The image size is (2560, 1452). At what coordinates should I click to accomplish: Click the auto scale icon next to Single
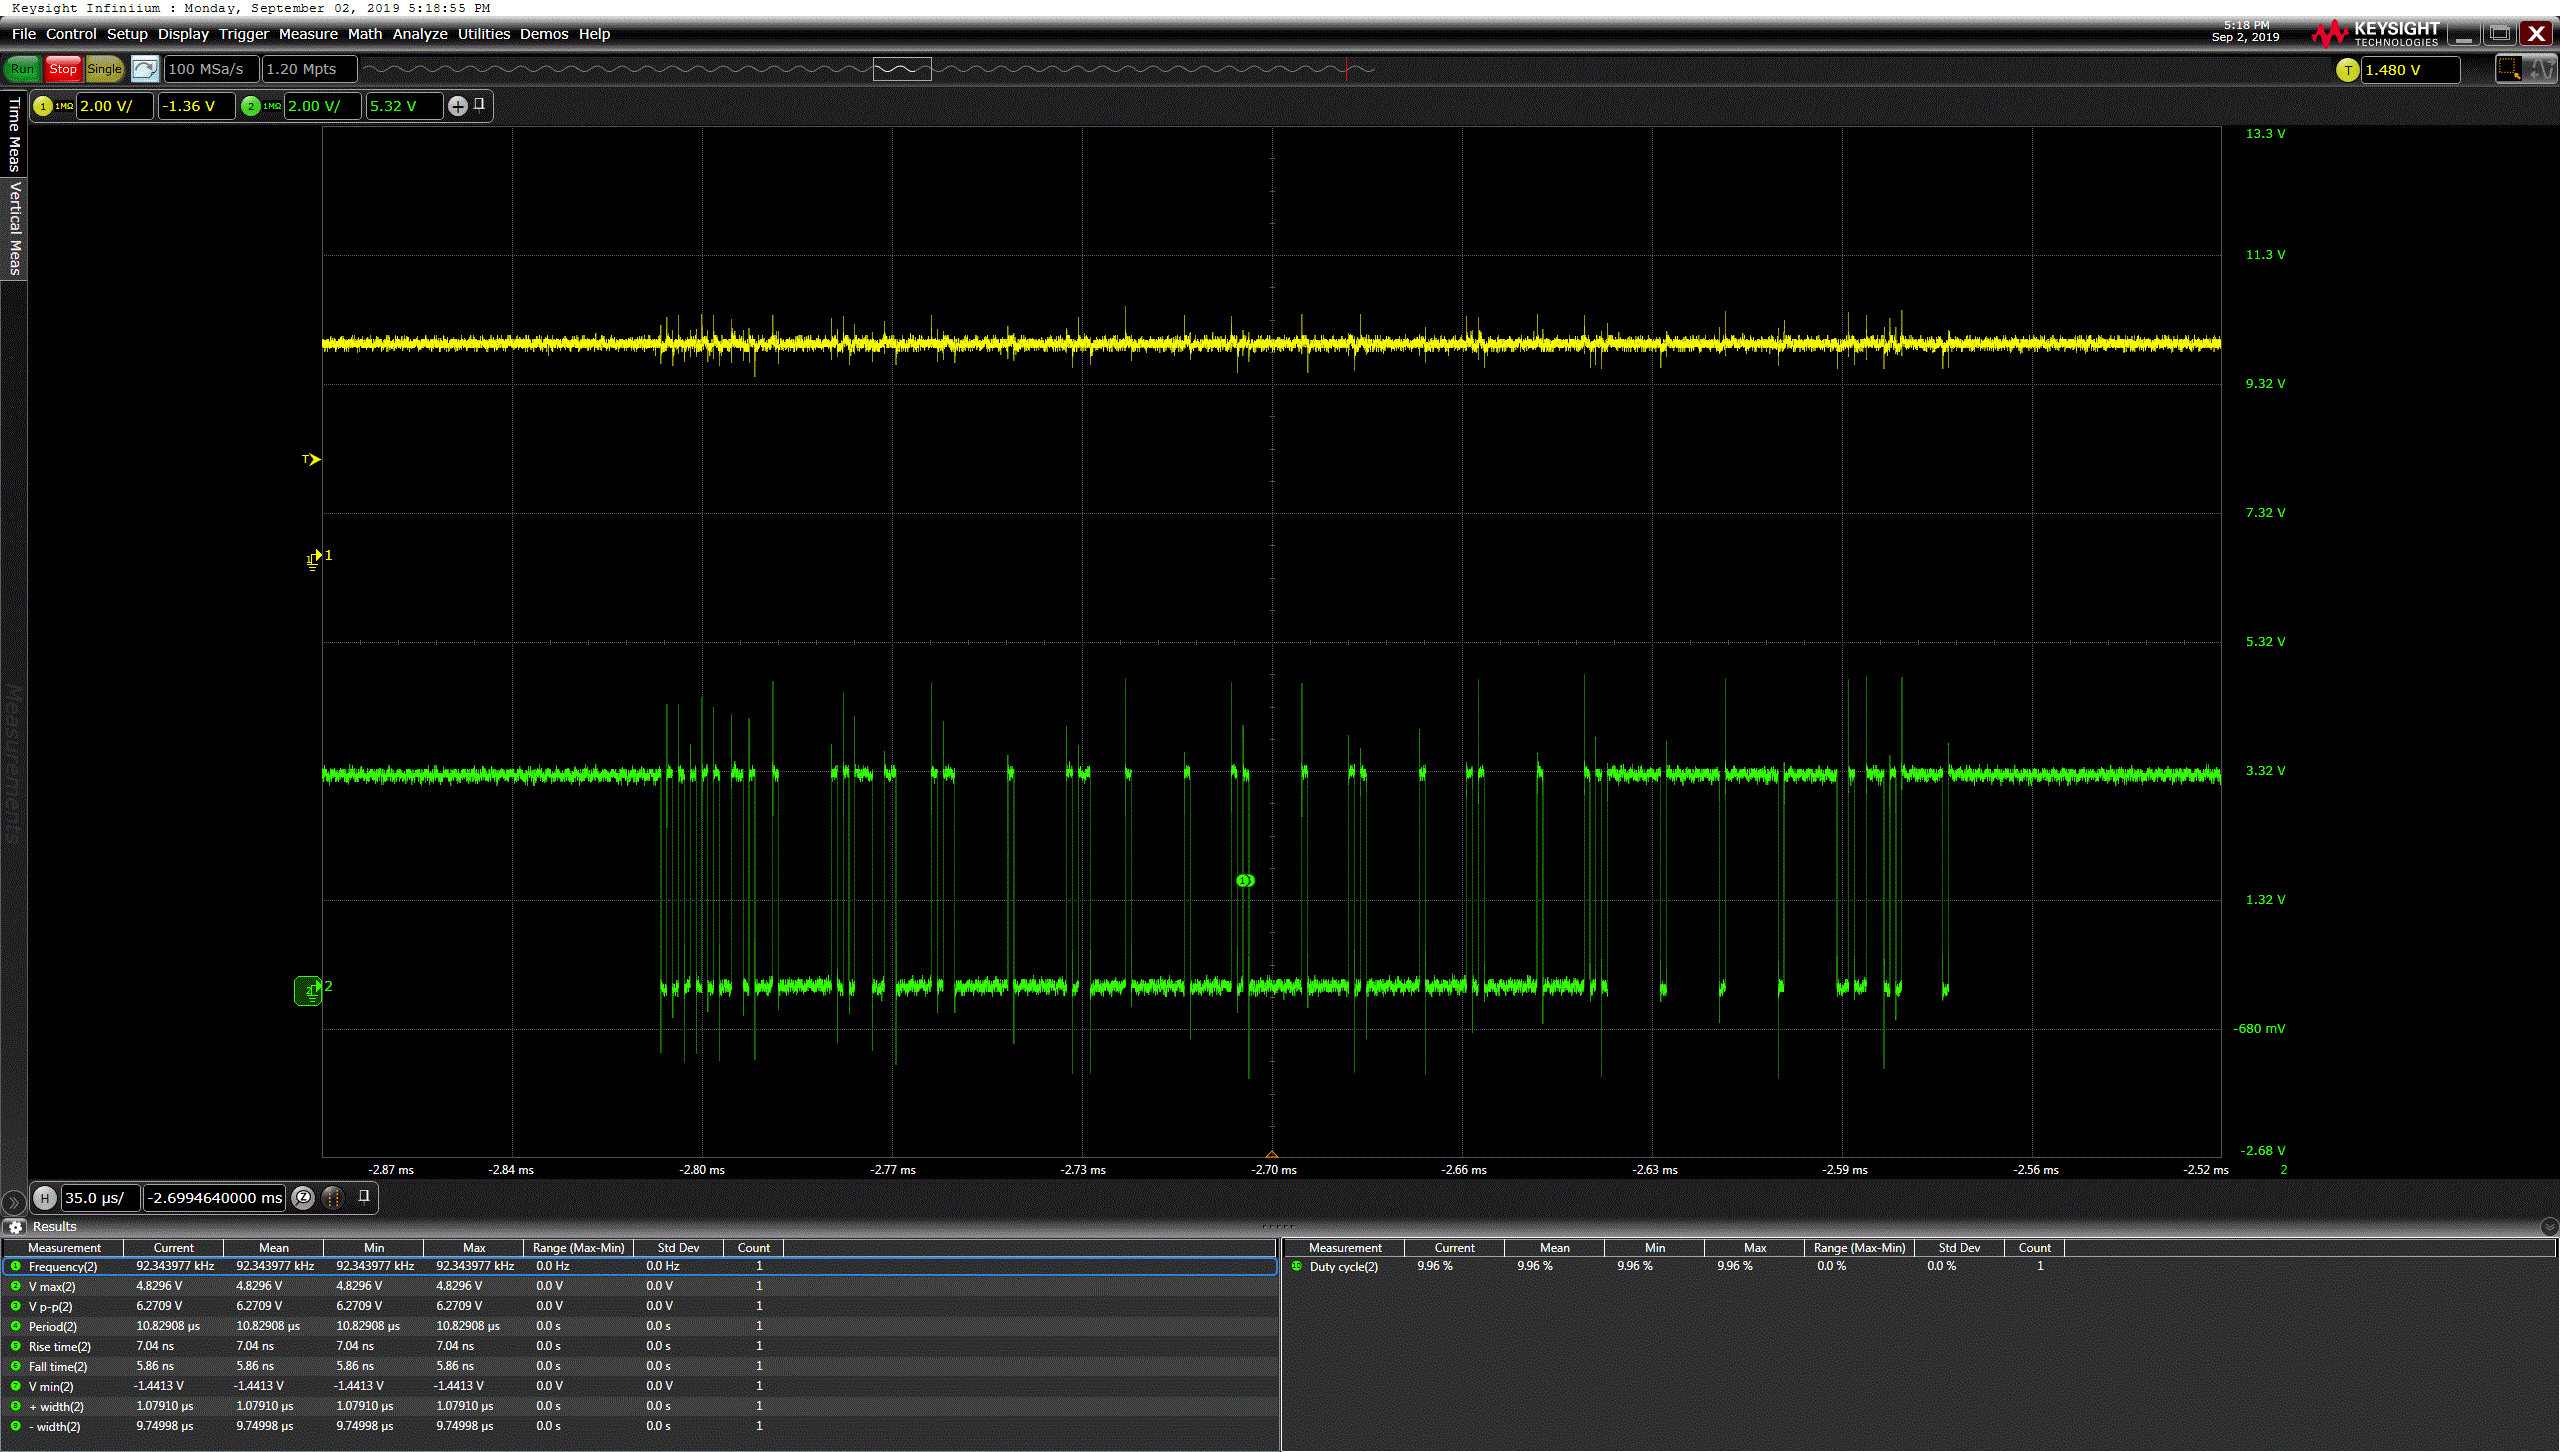(145, 69)
